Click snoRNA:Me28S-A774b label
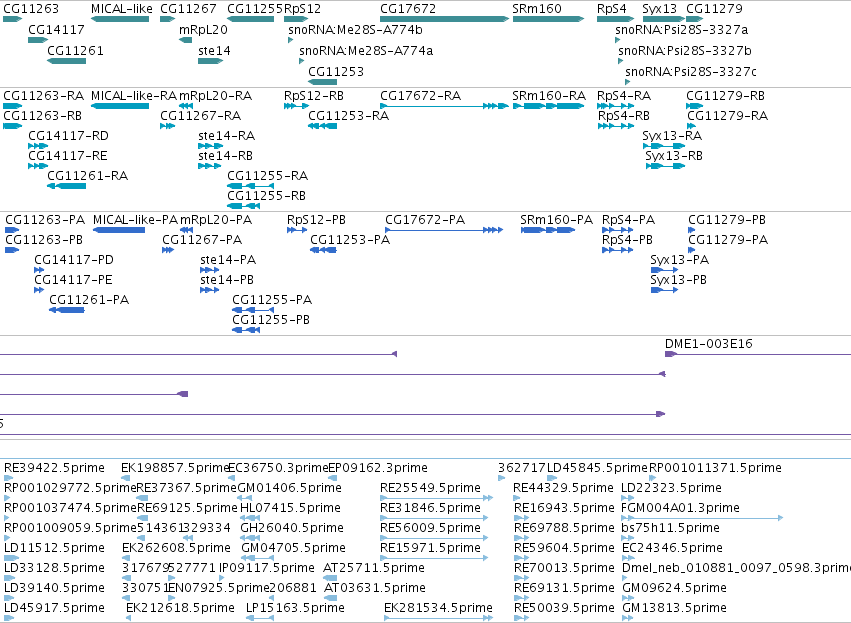 (x=355, y=29)
